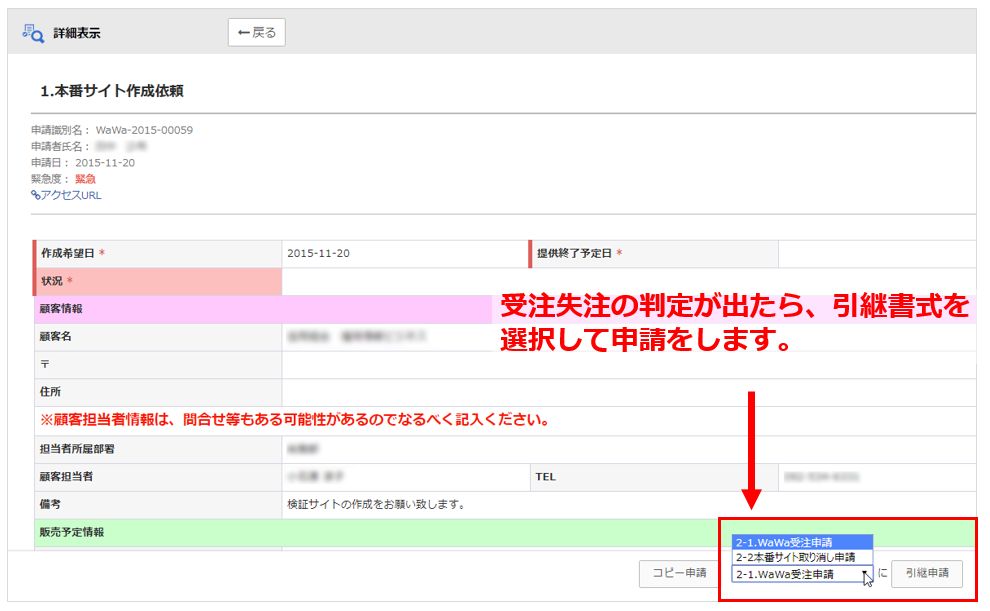Click the 戻る back button
Viewport: 990px width, 611px height.
257,32
